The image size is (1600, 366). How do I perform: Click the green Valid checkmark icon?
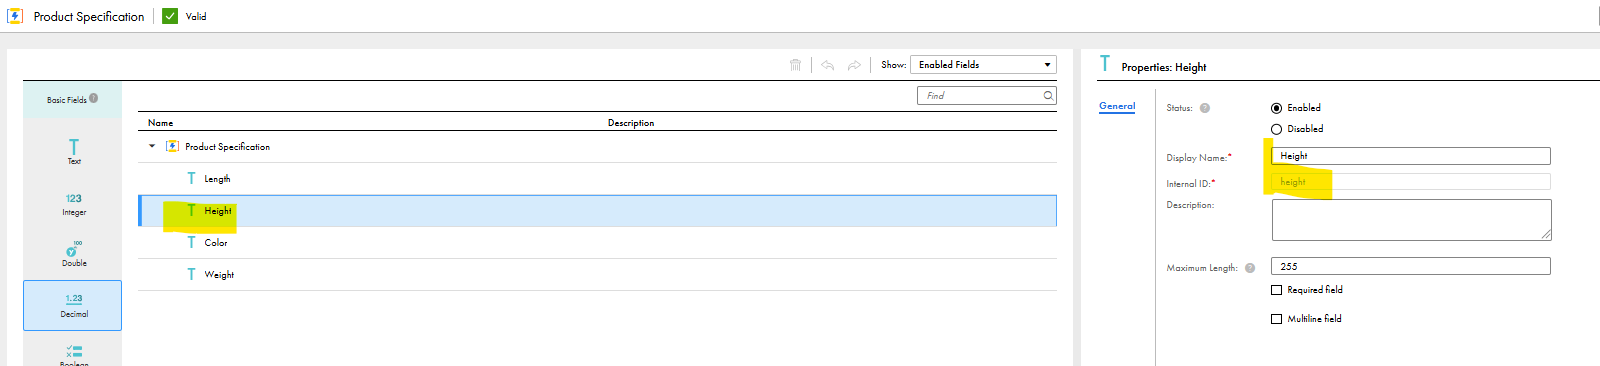(170, 16)
